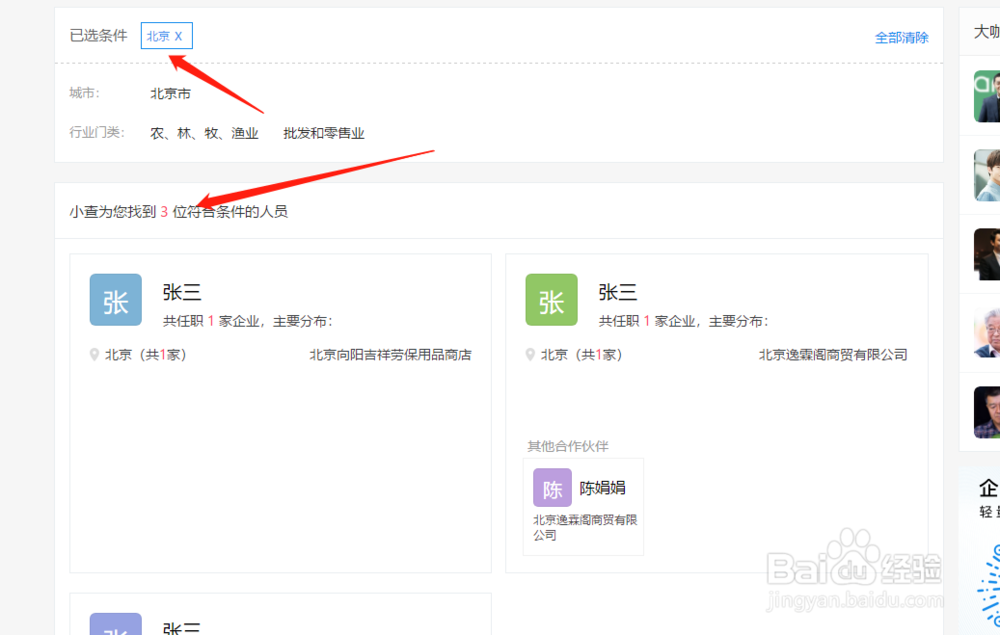Click the blue 张 avatar in bottom card
The width and height of the screenshot is (1000, 635).
pos(115,625)
